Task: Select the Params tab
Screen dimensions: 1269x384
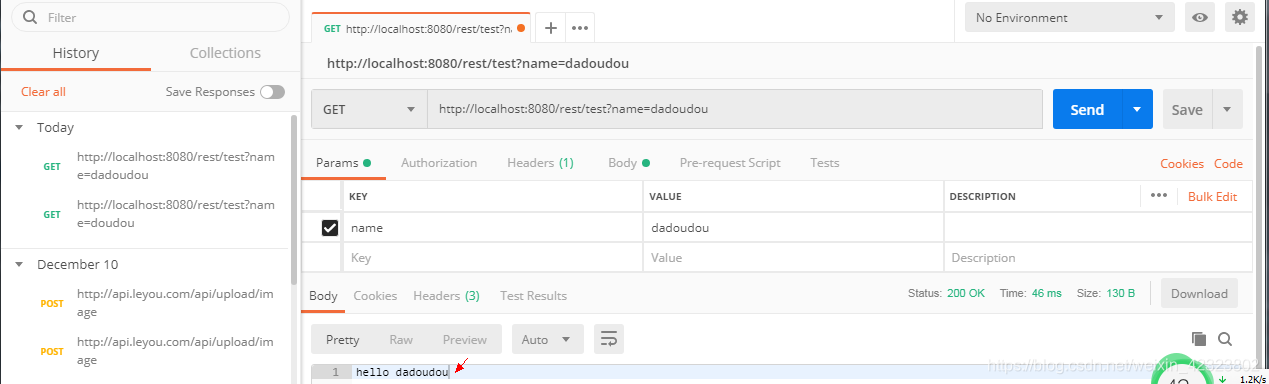Action: click(343, 162)
